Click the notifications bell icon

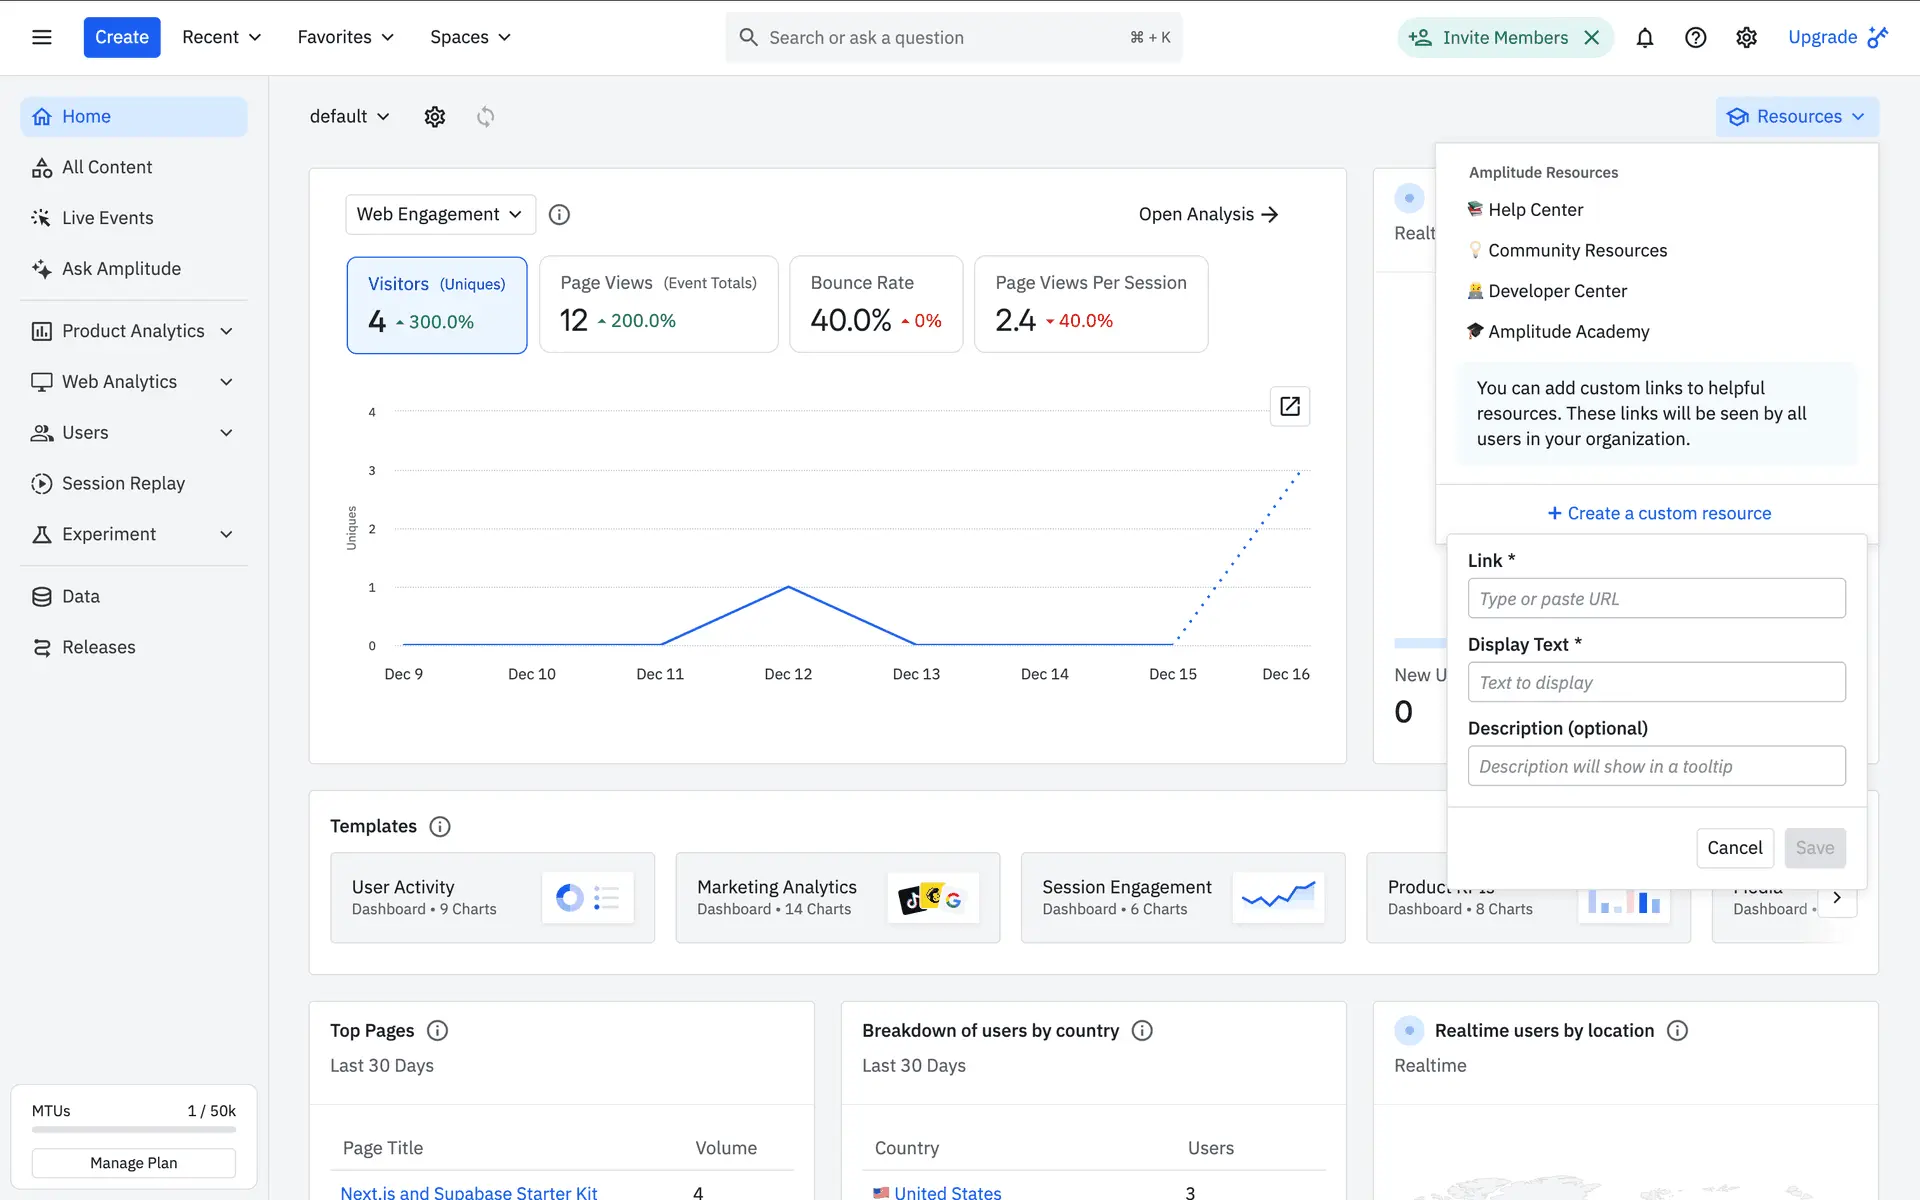tap(1644, 37)
